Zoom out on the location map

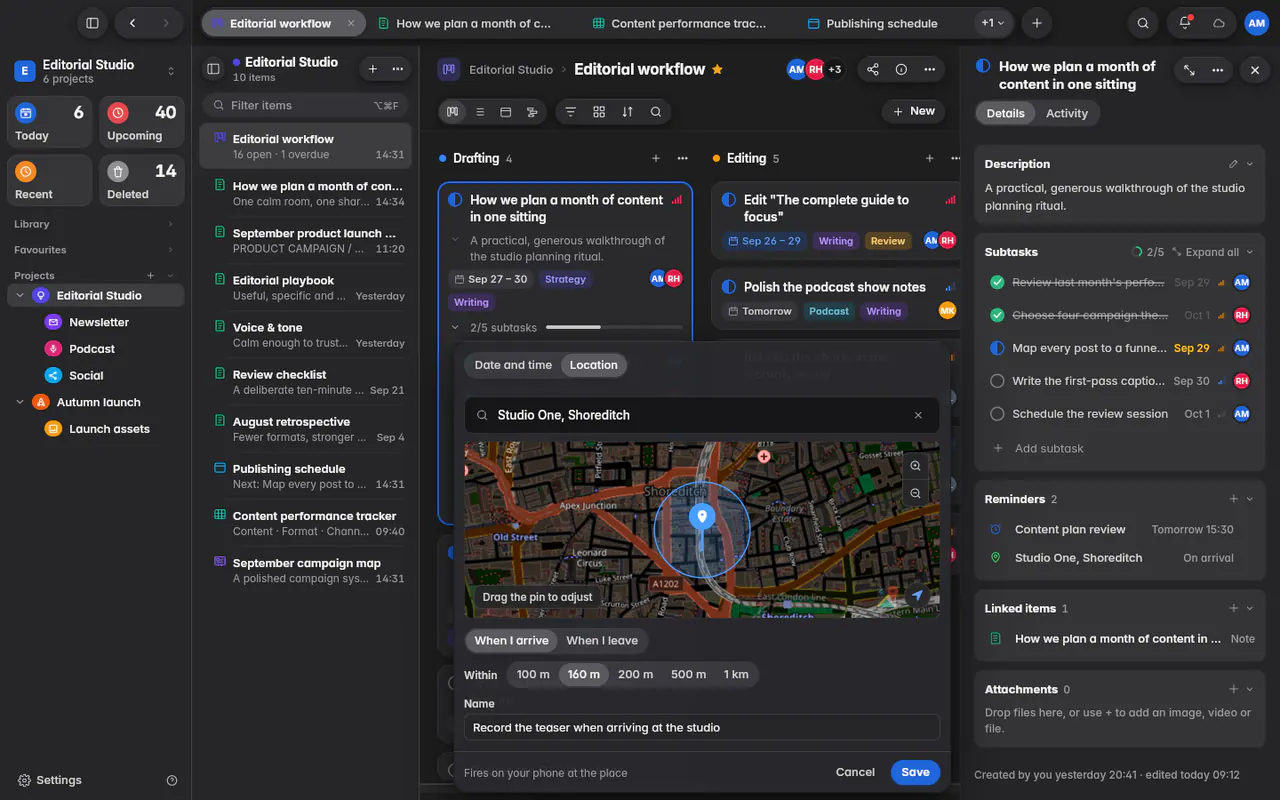click(915, 493)
